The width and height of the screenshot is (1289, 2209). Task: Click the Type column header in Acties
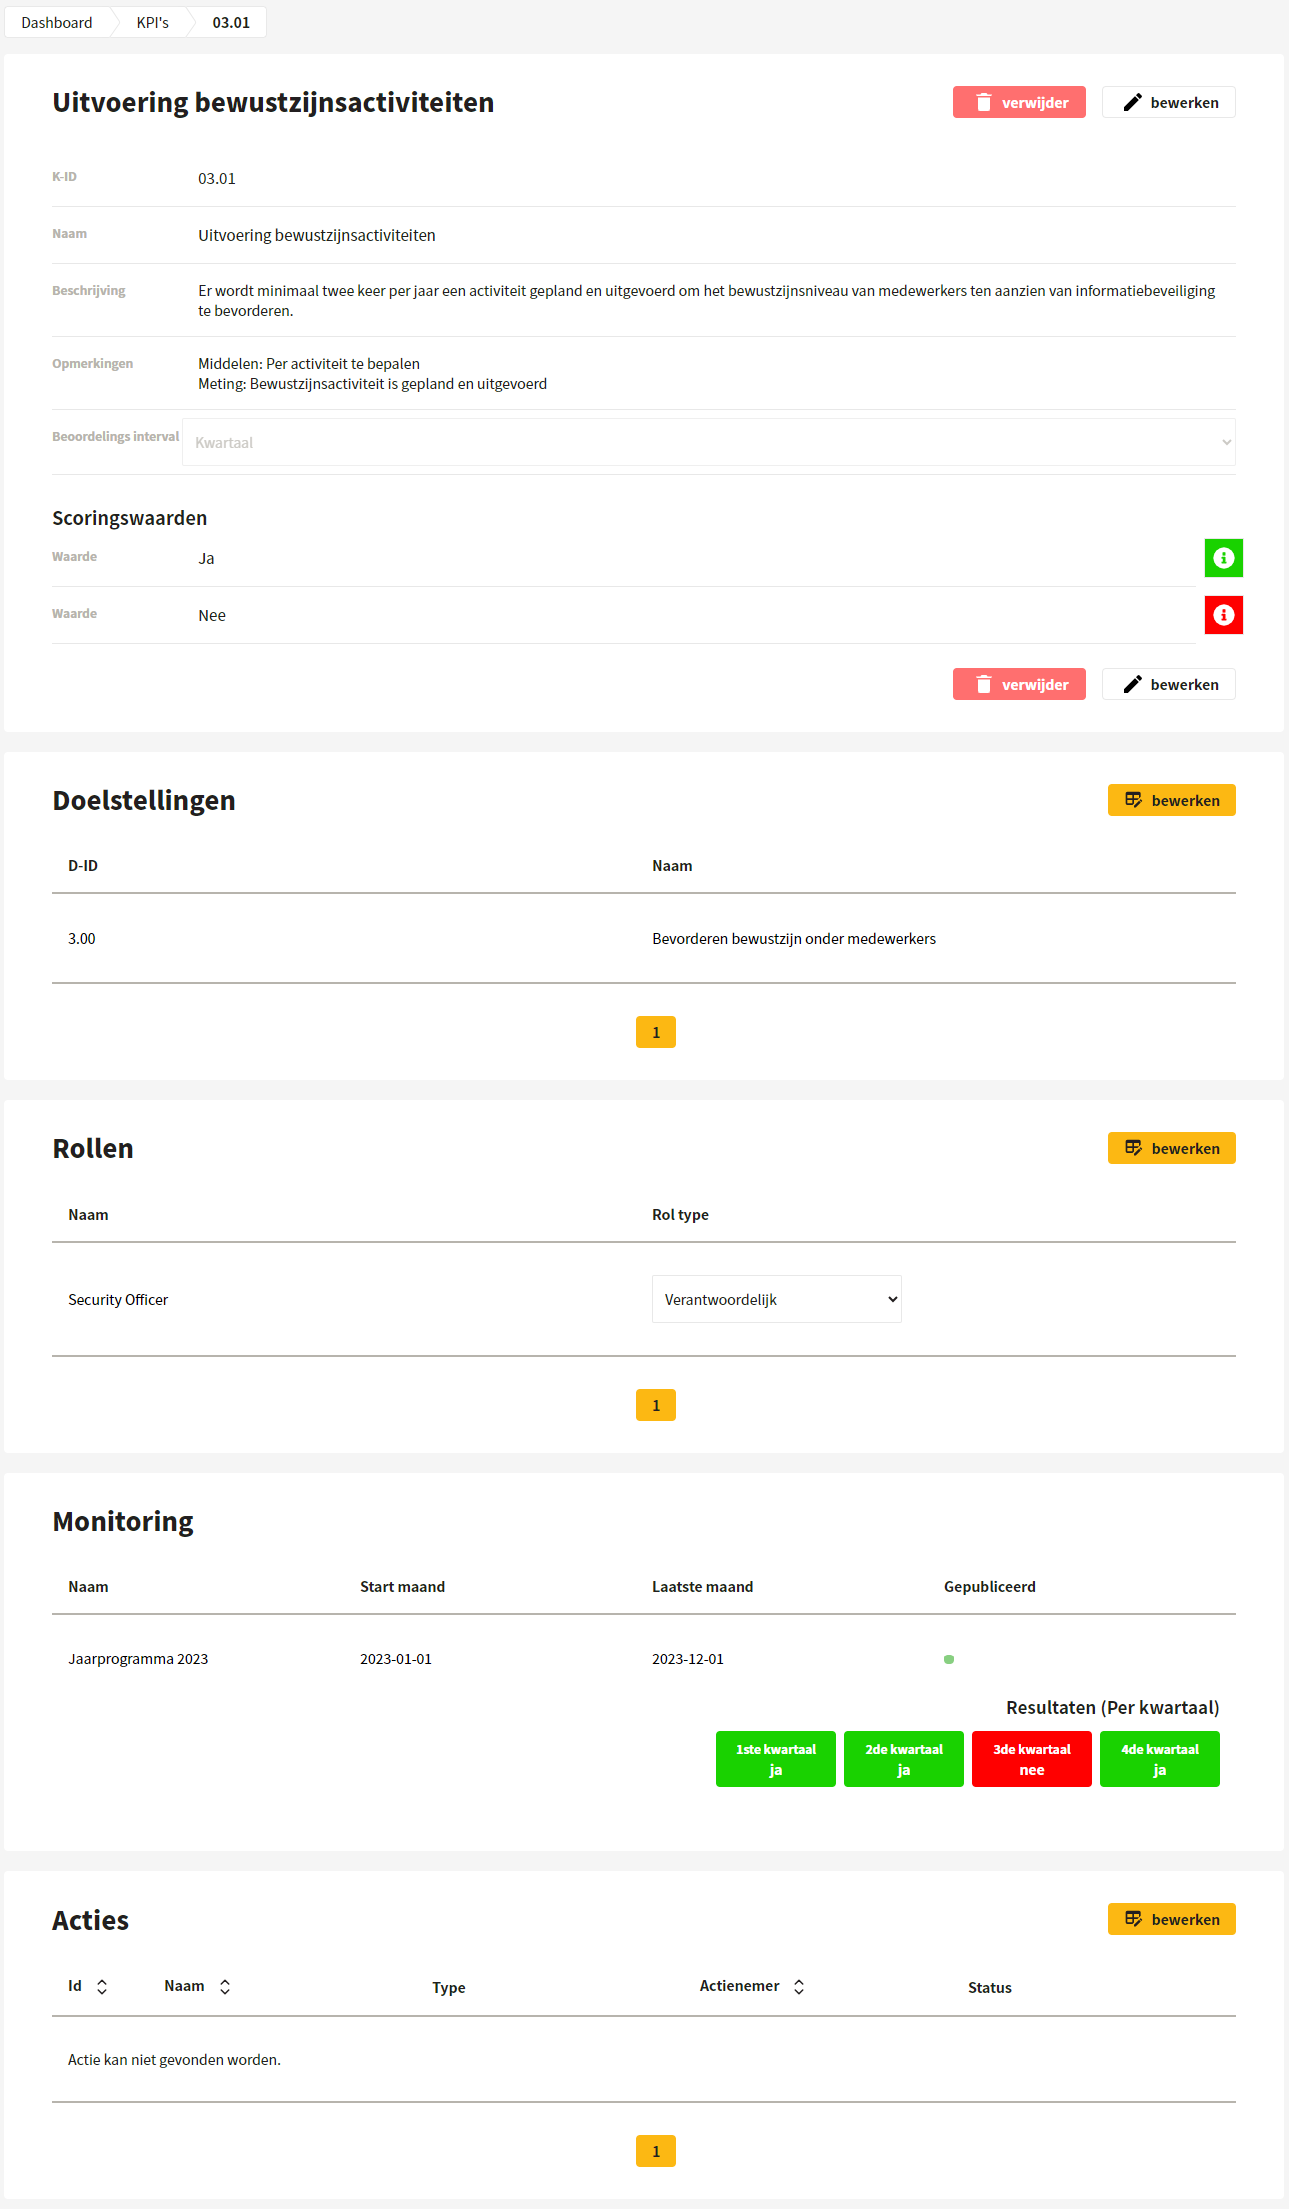click(x=449, y=1988)
